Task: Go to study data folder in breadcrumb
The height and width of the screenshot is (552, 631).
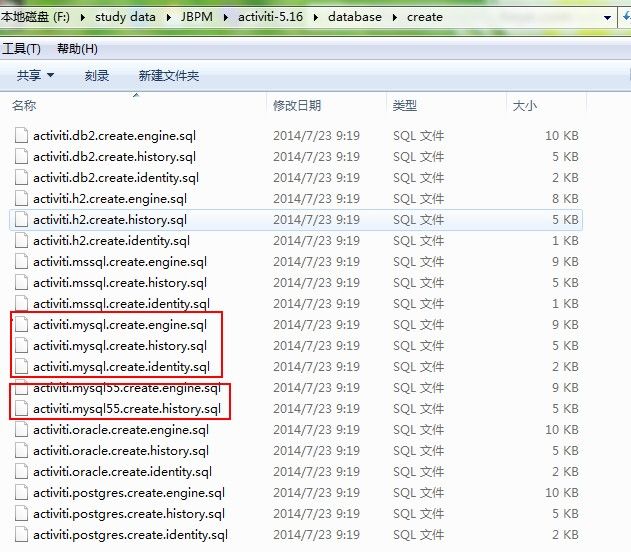Action: (125, 17)
